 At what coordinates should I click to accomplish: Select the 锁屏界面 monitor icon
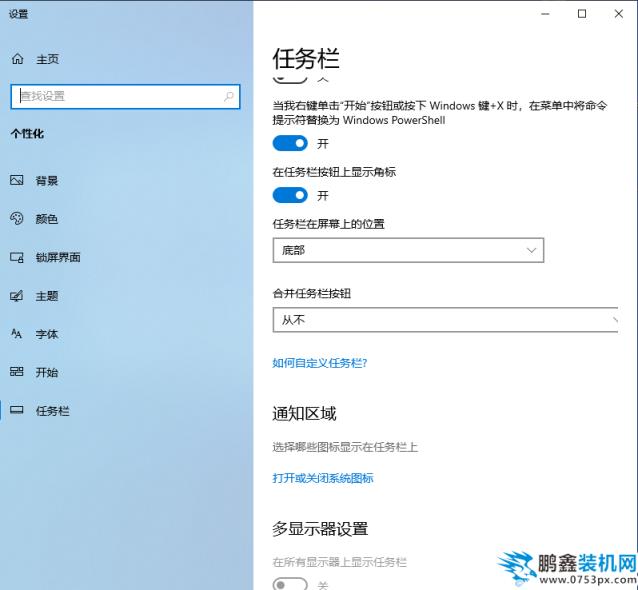[x=17, y=257]
